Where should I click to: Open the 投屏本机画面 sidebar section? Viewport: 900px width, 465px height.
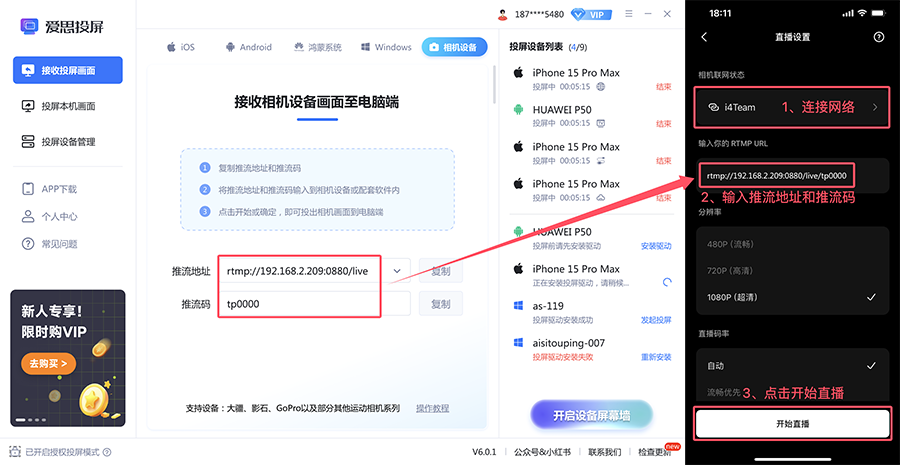68,106
